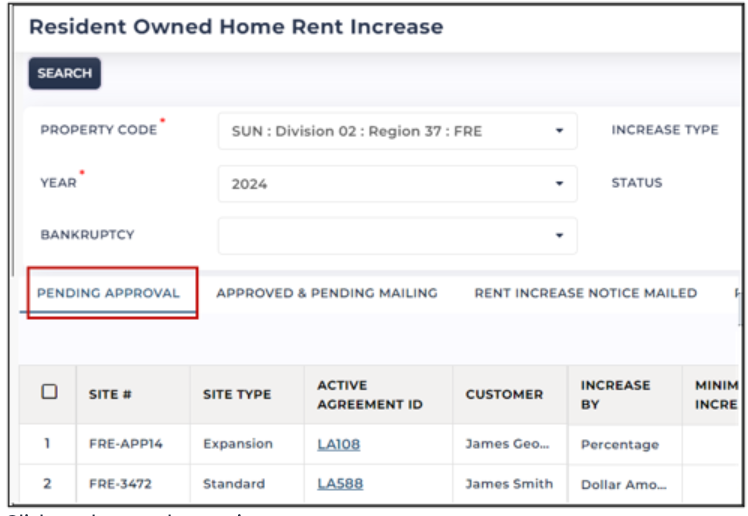748x516 pixels.
Task: Switch to Approved & Pending Mailing tab
Action: click(327, 293)
